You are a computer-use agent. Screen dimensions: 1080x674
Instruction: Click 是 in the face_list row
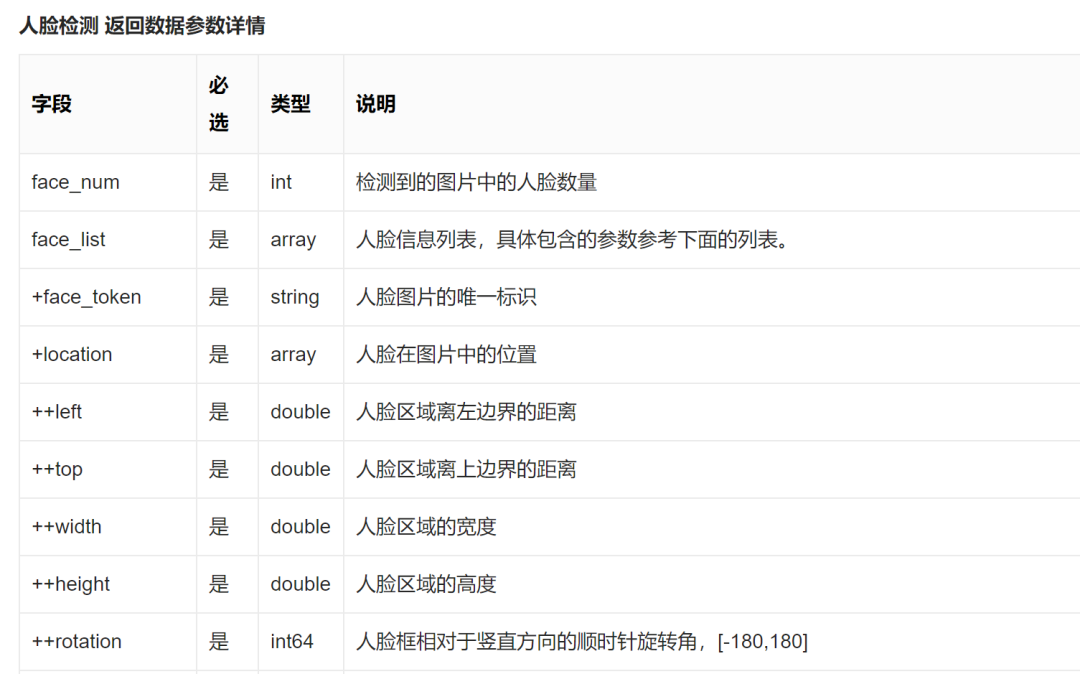218,240
